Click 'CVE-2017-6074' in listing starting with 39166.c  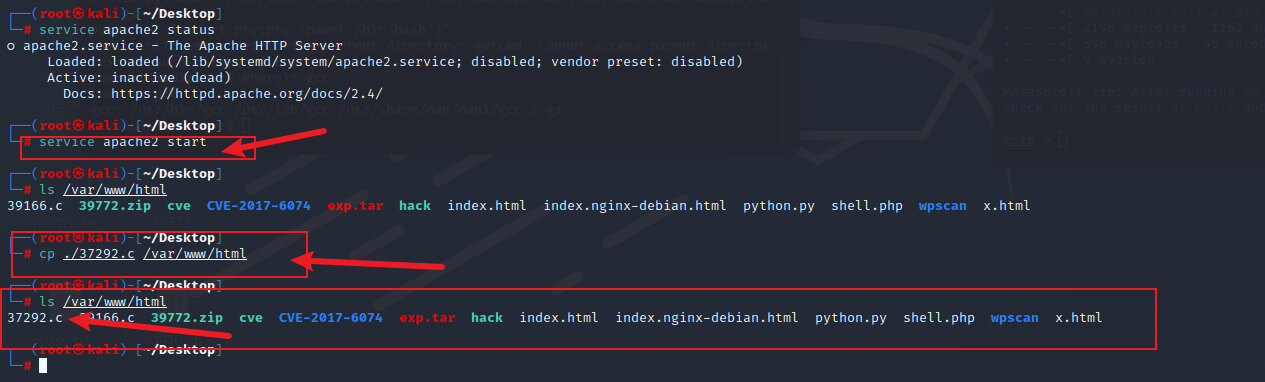[x=259, y=206]
